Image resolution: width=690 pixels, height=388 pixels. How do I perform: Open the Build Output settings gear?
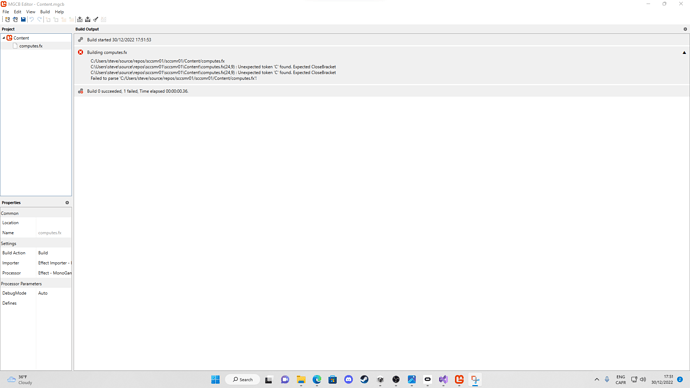(685, 29)
